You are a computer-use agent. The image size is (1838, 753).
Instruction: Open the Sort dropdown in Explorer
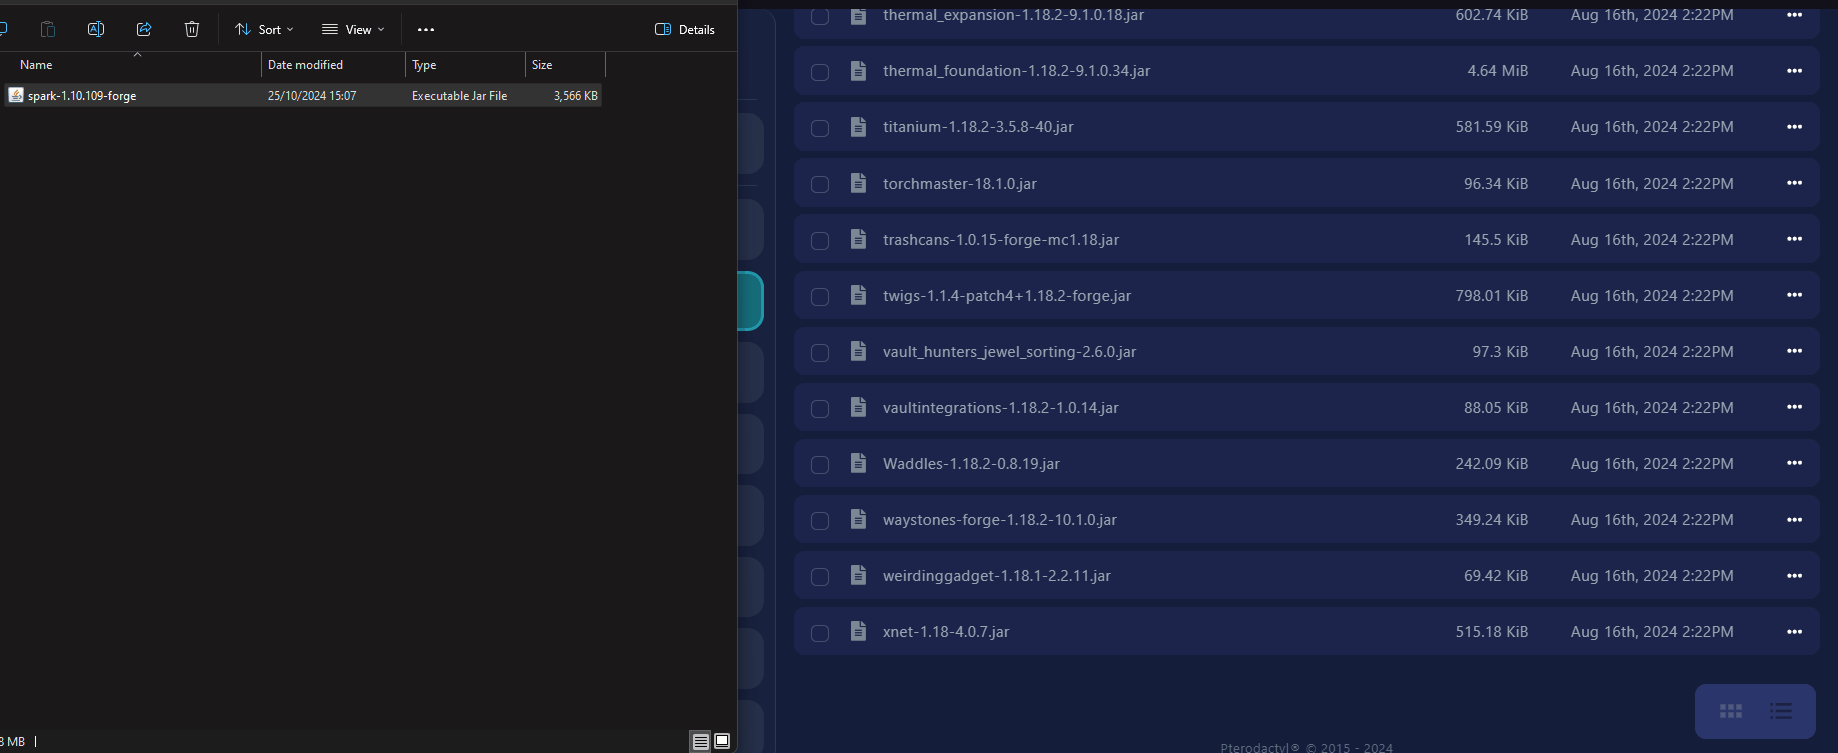[x=264, y=30]
